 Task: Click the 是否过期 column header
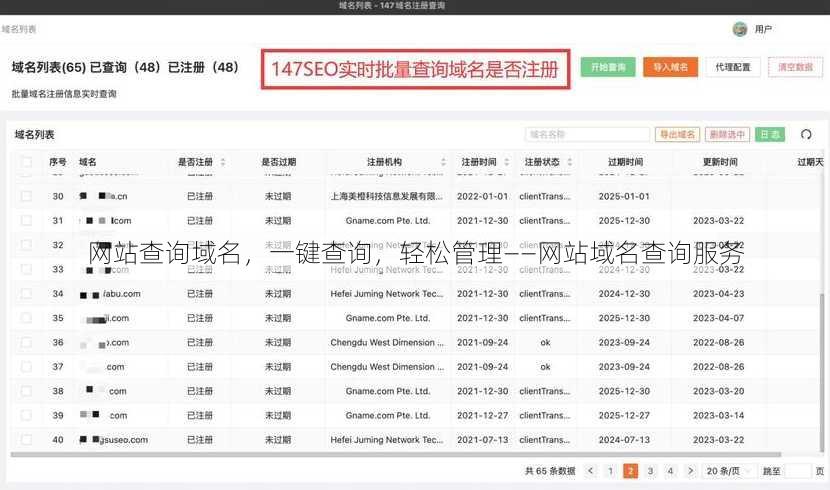point(278,162)
